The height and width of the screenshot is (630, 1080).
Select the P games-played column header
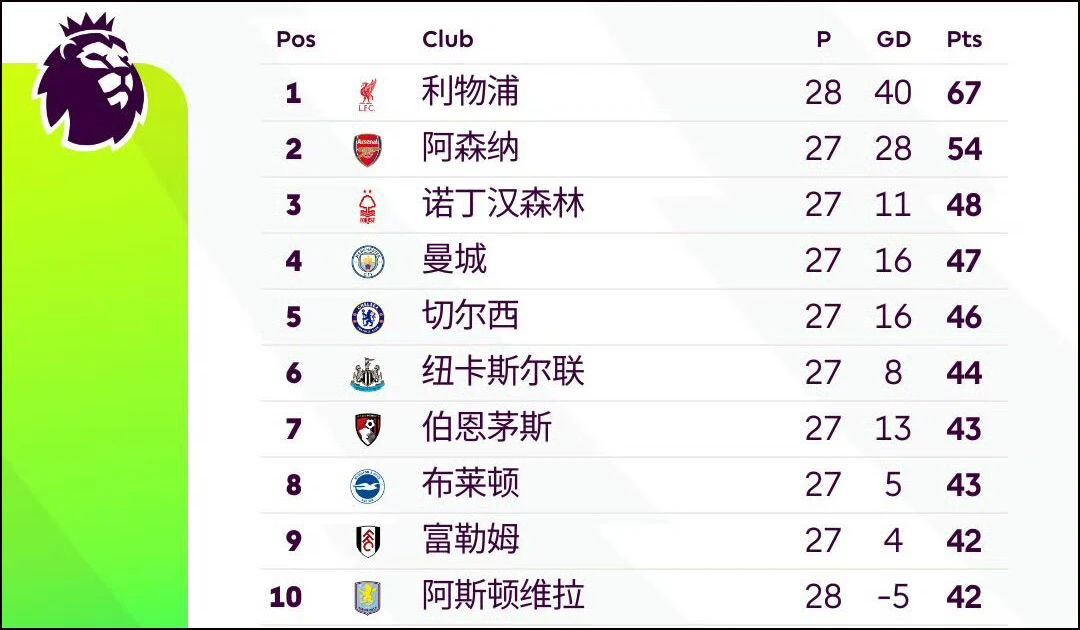pyautogui.click(x=823, y=39)
